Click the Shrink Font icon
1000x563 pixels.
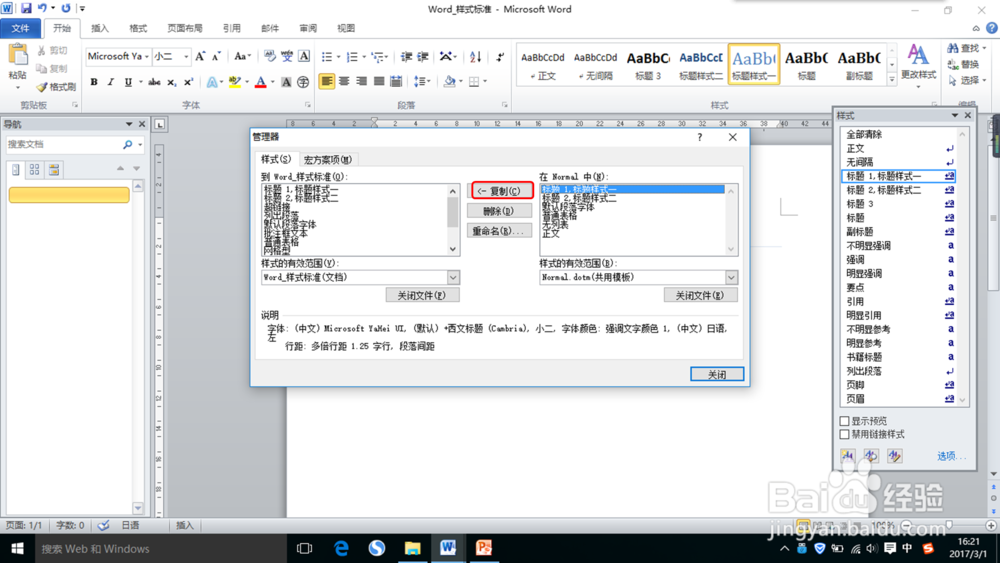point(217,57)
